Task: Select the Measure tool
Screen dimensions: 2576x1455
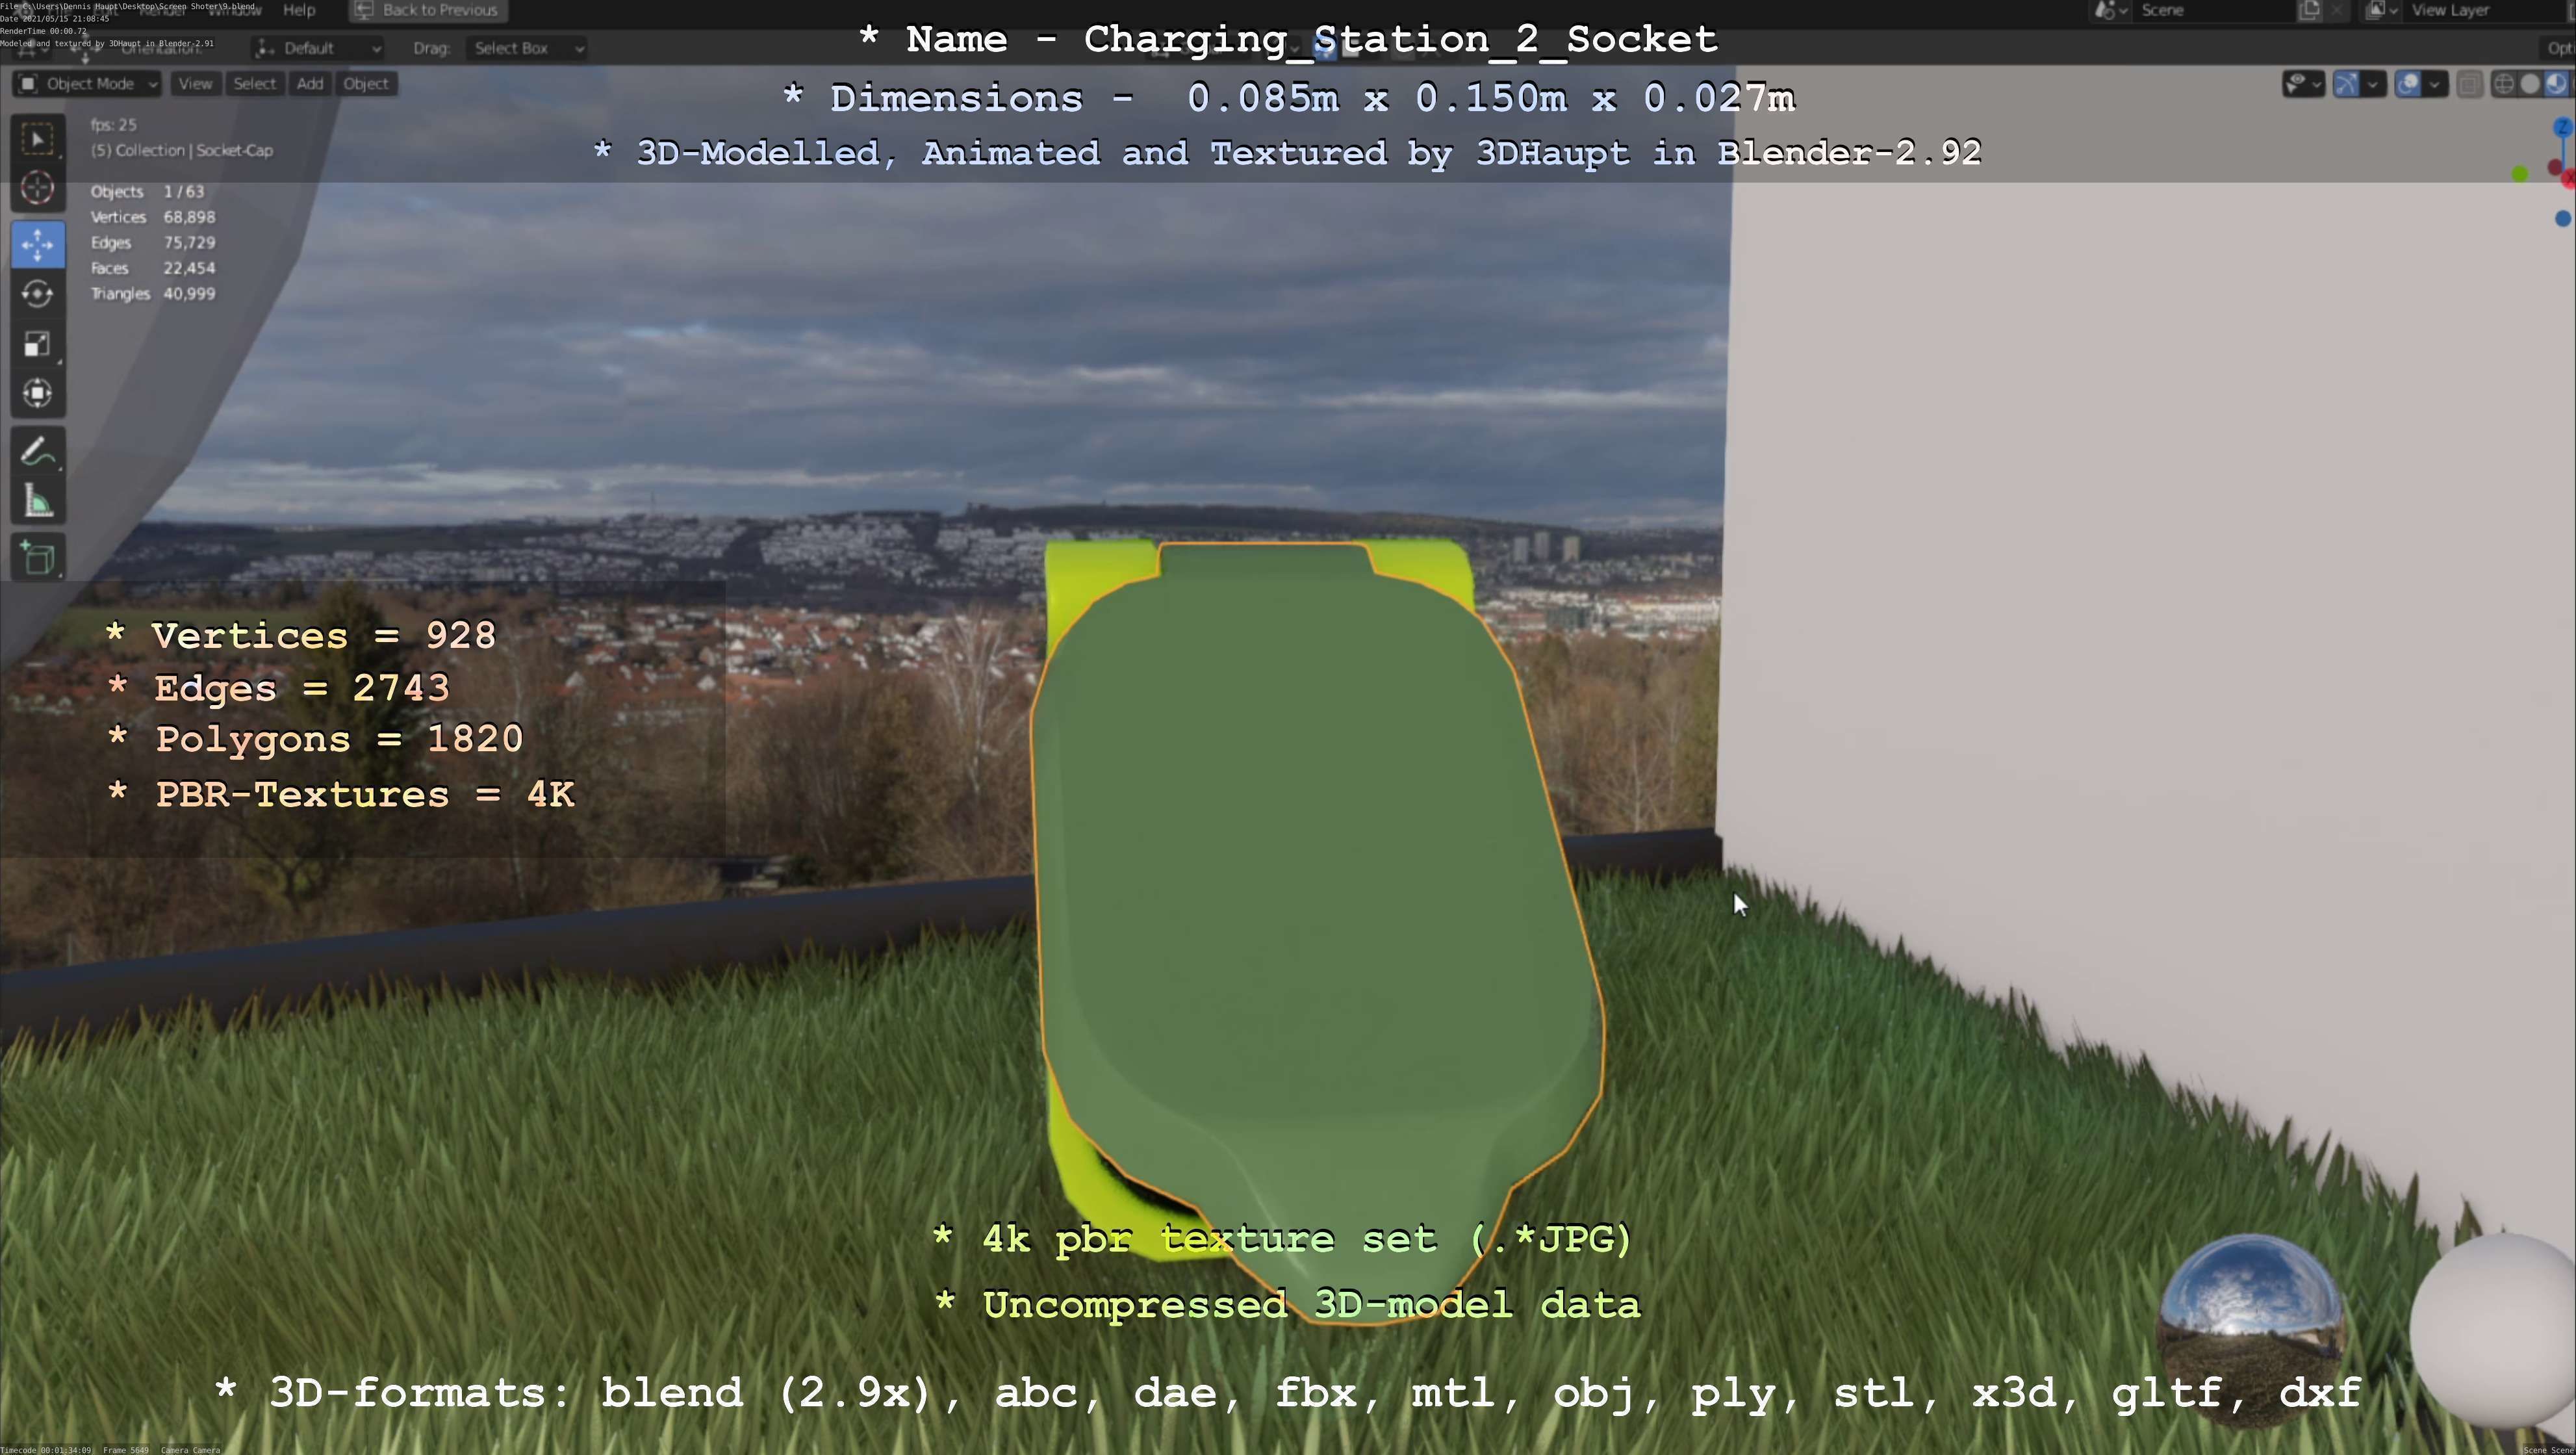Action: point(38,502)
